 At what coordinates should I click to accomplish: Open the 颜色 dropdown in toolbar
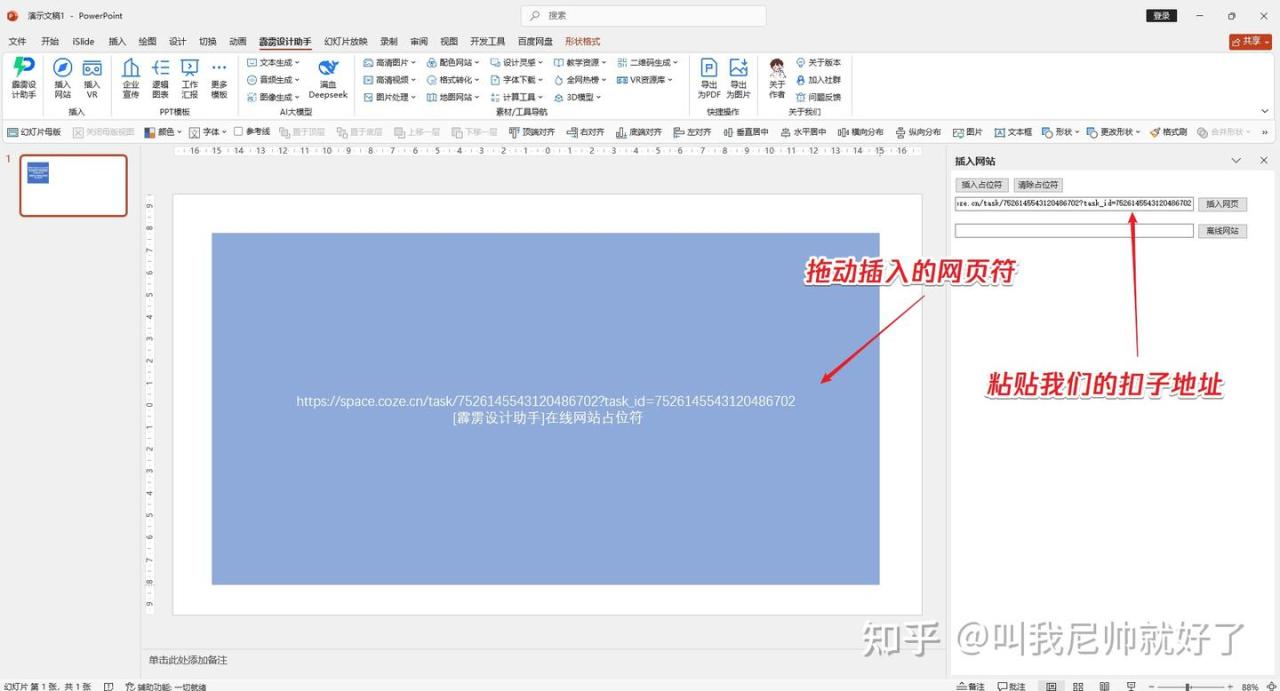[x=164, y=132]
